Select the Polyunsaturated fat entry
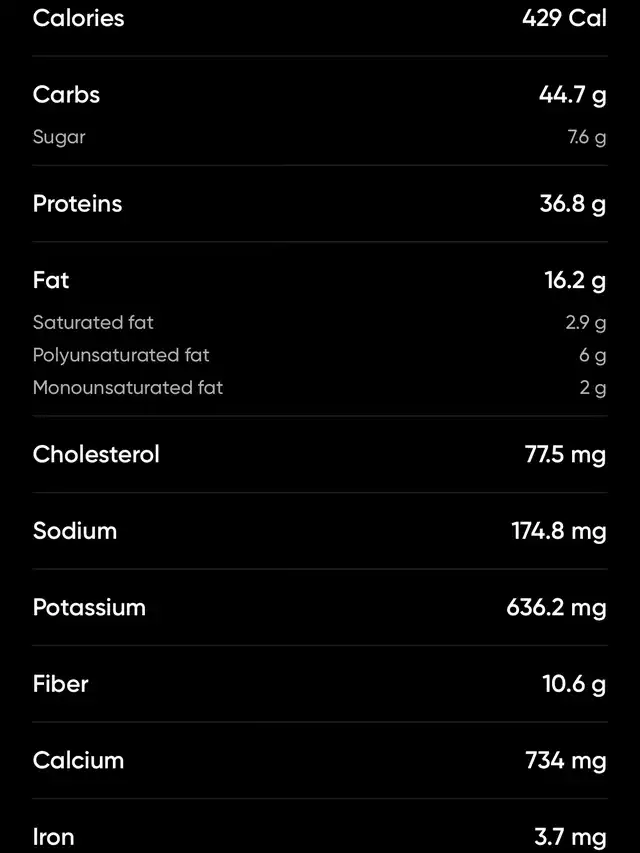 tap(121, 355)
